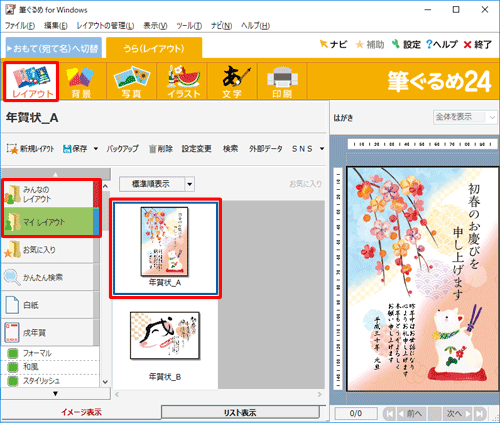Select the 年賀状_A thumbnail

[165, 248]
